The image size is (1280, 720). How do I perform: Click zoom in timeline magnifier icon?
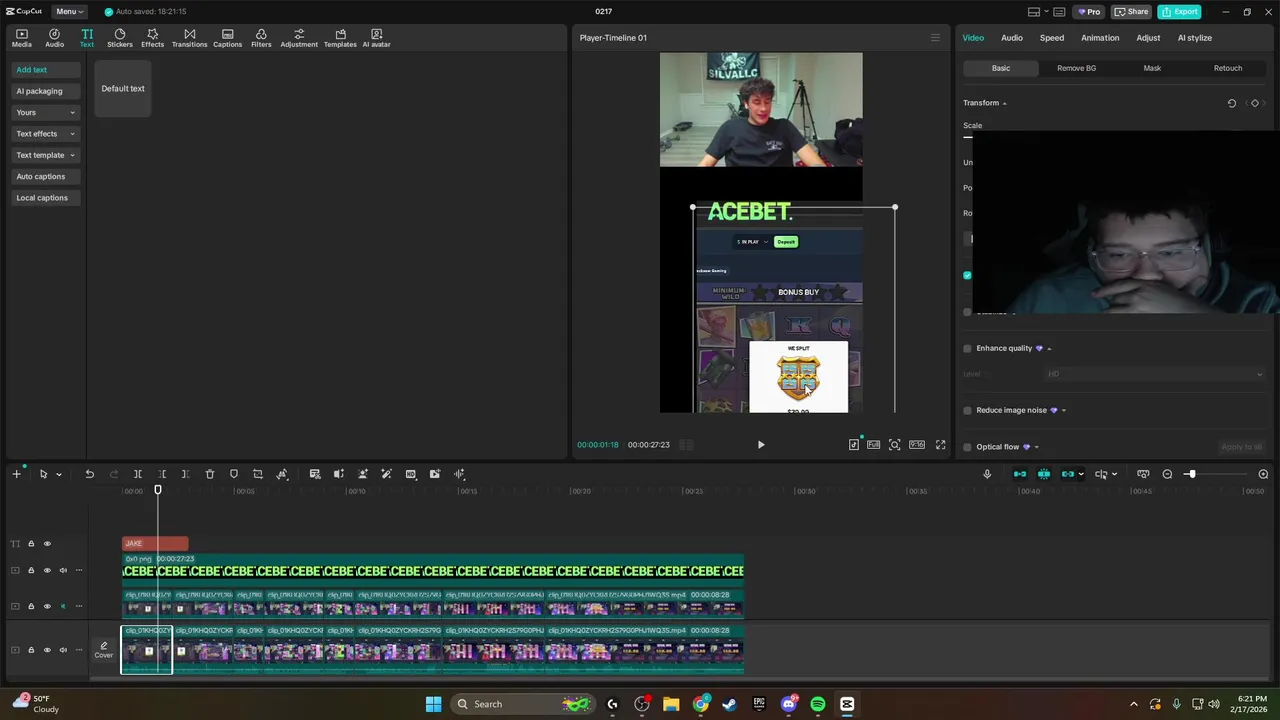(x=1263, y=474)
